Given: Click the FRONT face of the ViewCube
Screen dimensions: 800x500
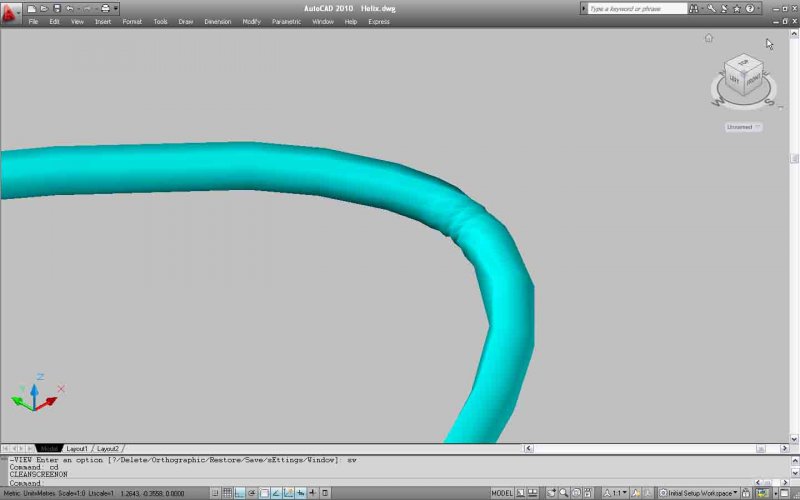Looking at the screenshot, I should coord(754,80).
